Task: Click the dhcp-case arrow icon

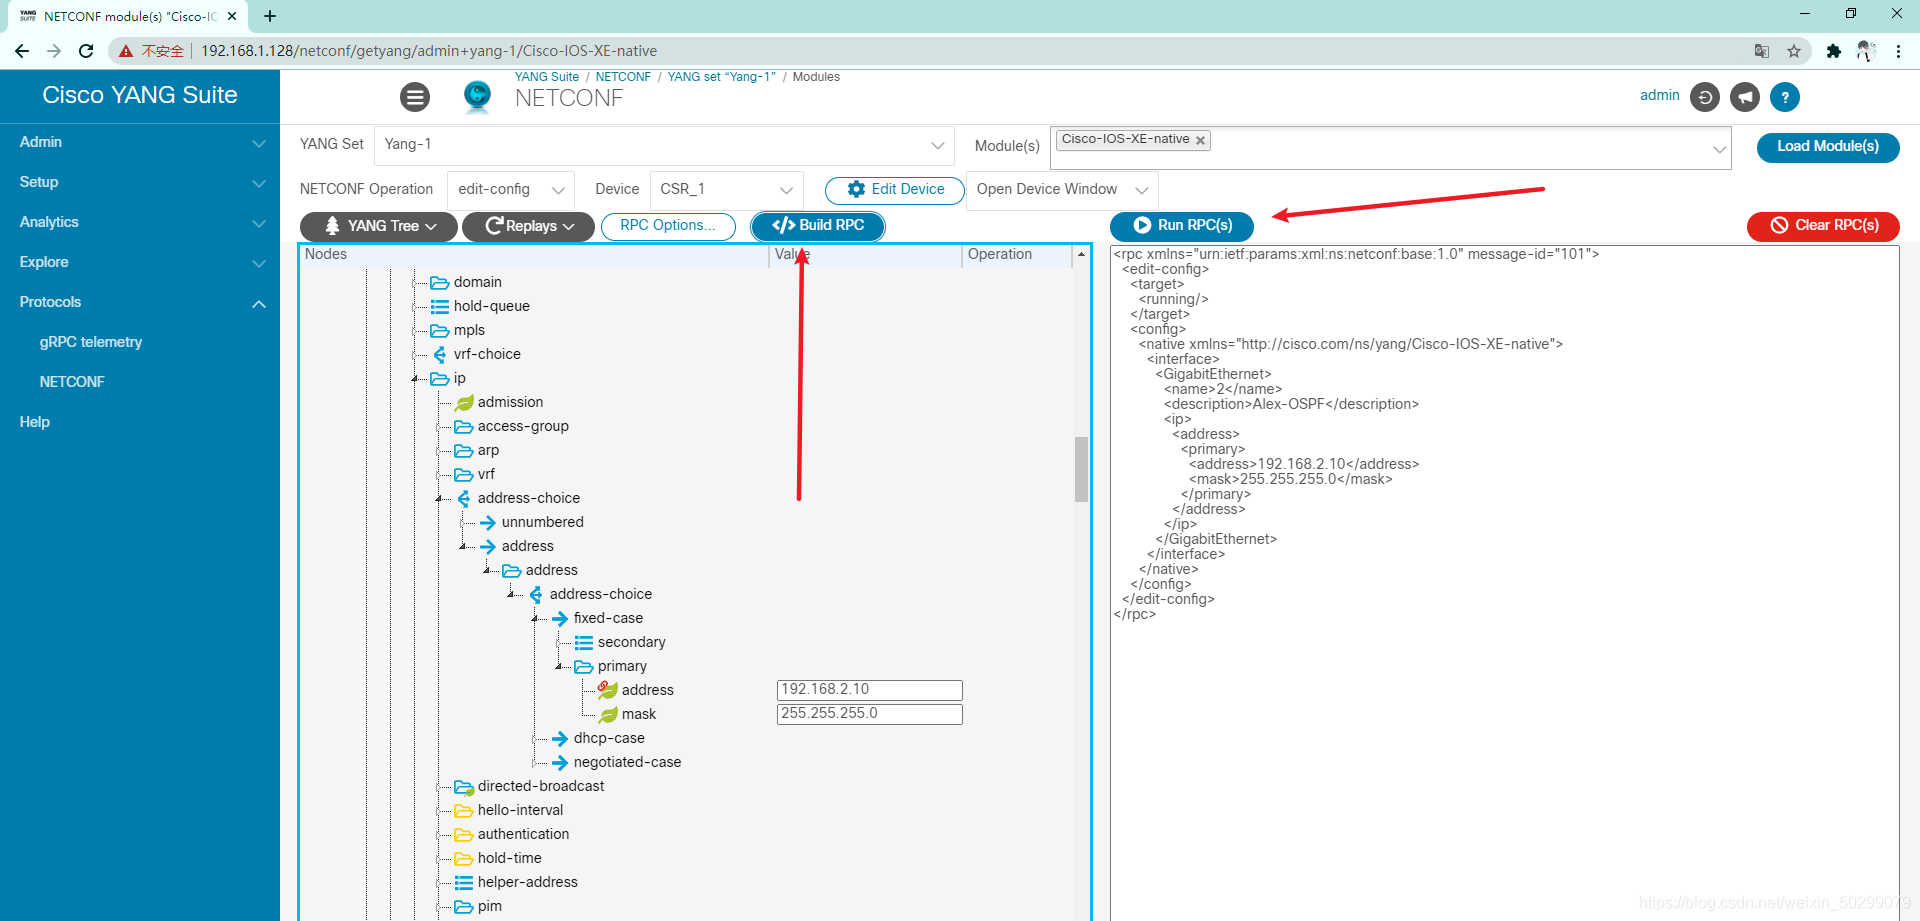Action: point(560,739)
